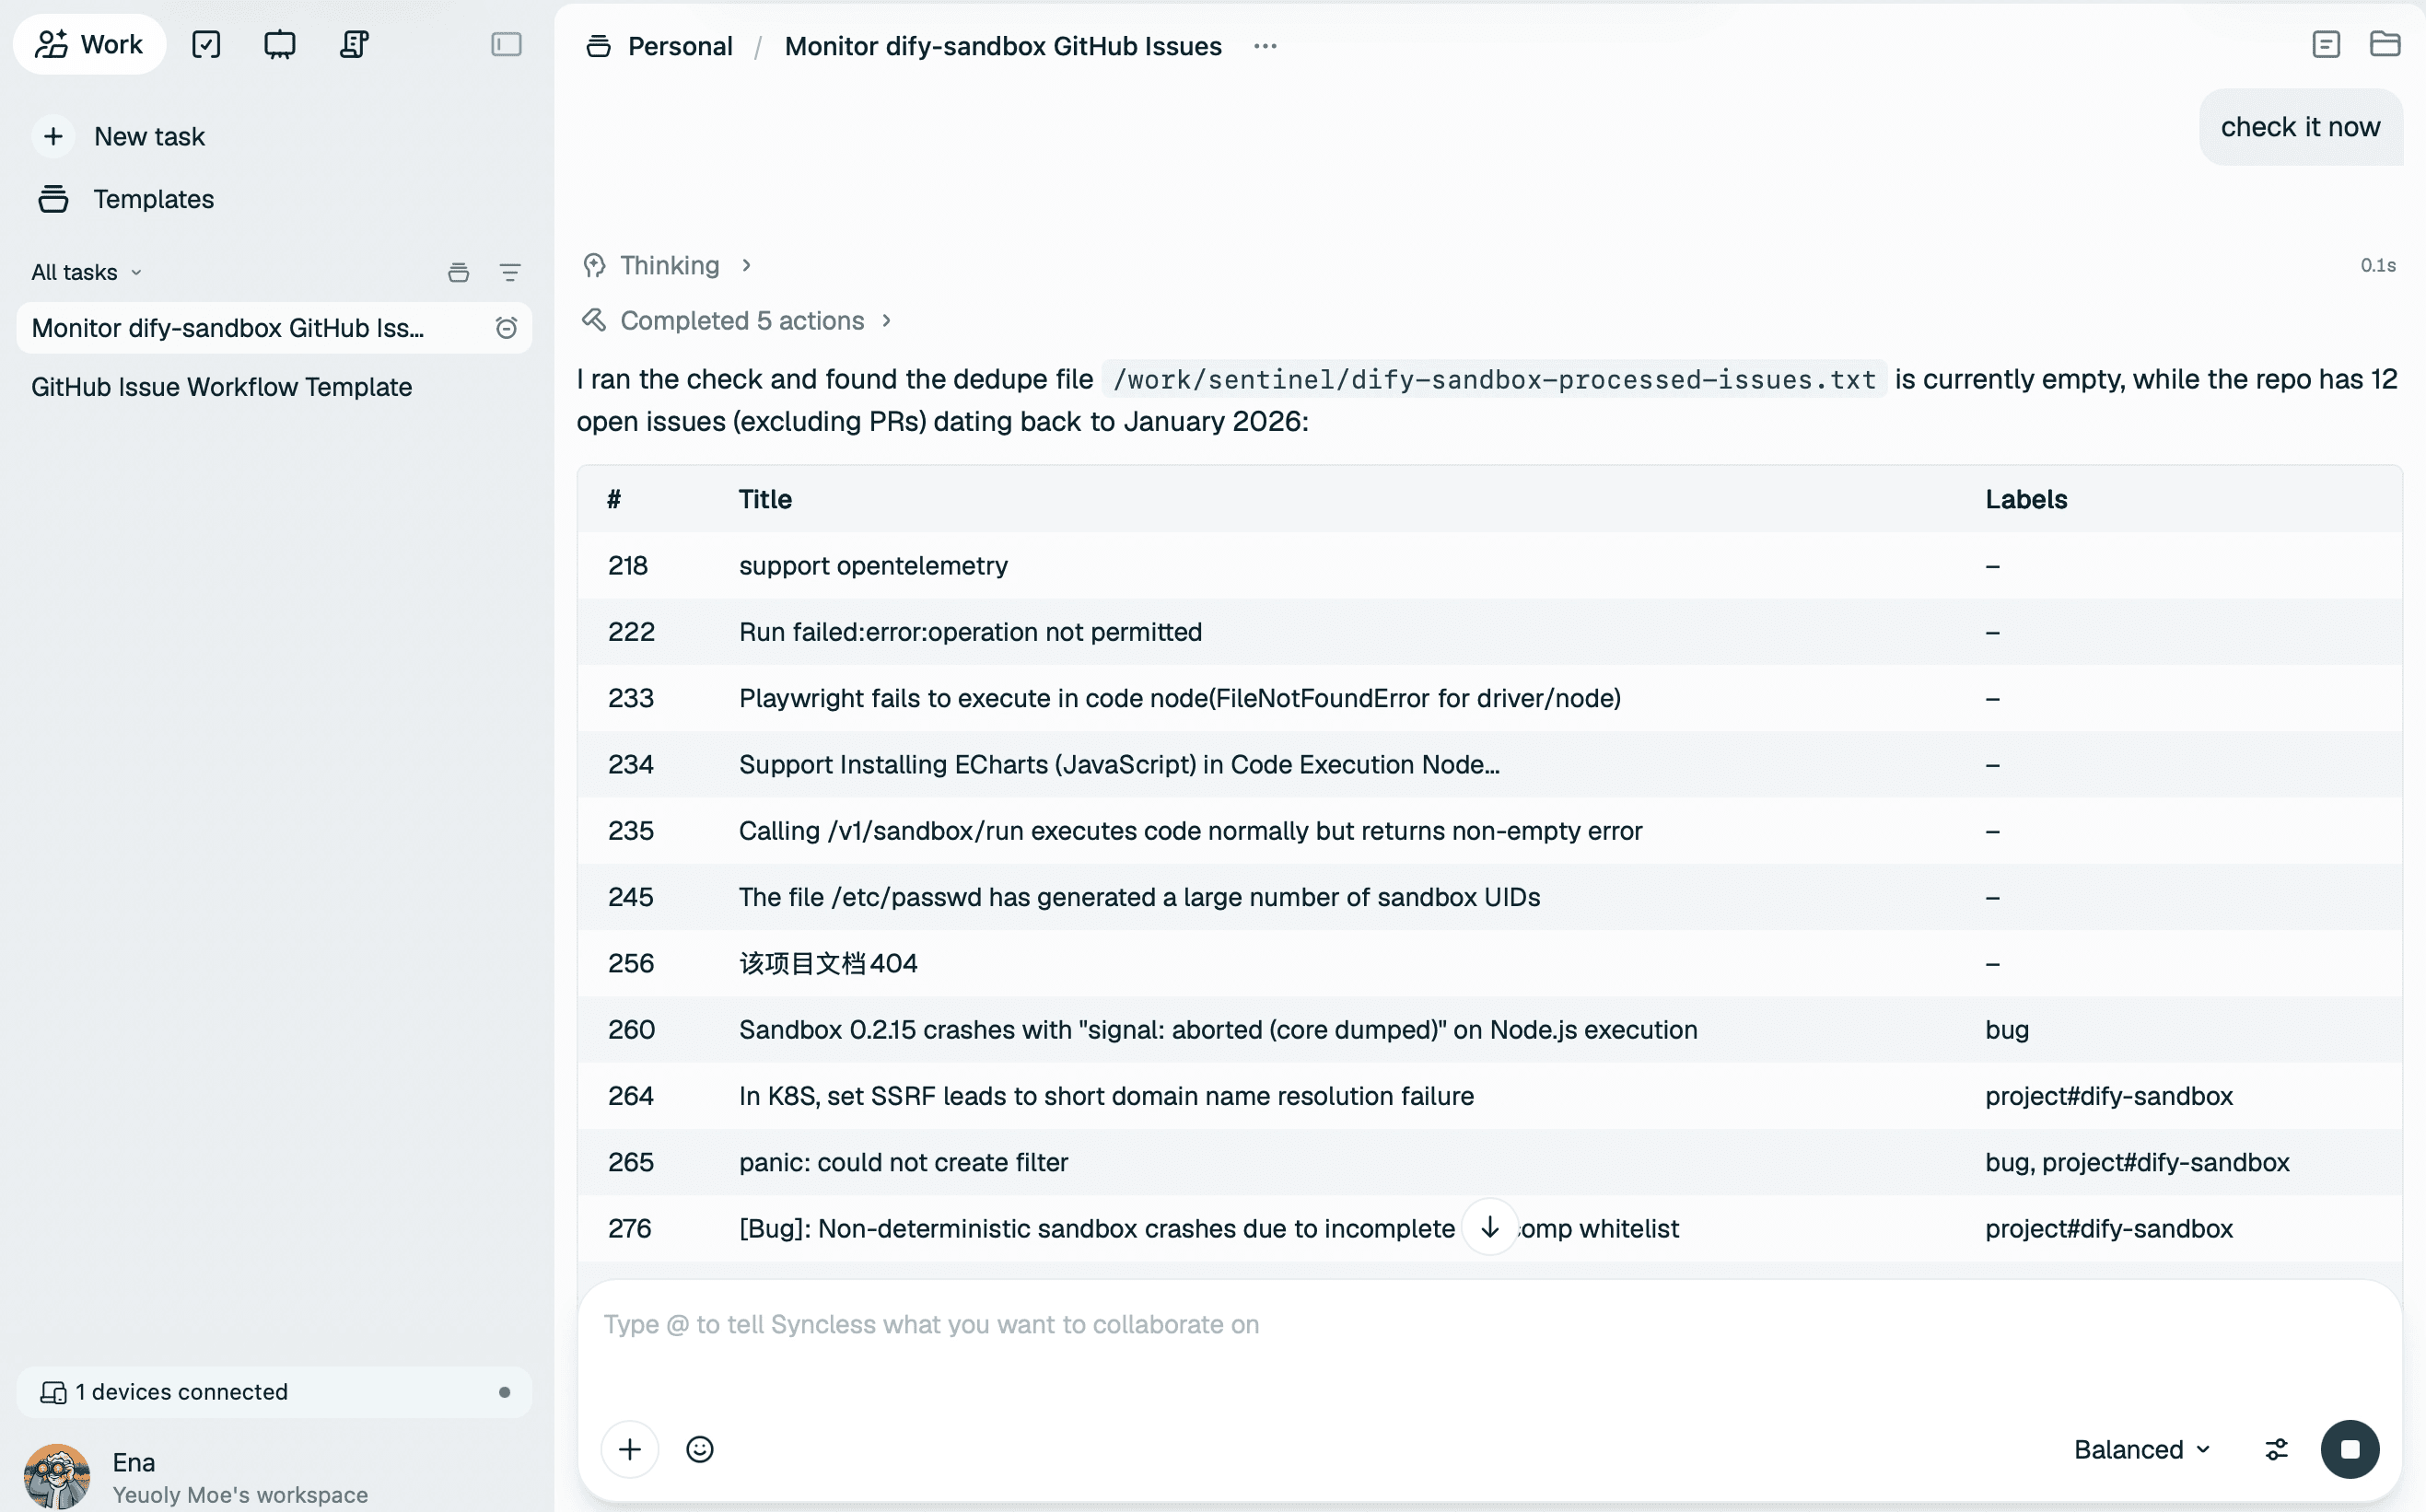Select the 'Run failed:error:operation not permitted' title
Image resolution: width=2426 pixels, height=1512 pixels.
[x=970, y=632]
